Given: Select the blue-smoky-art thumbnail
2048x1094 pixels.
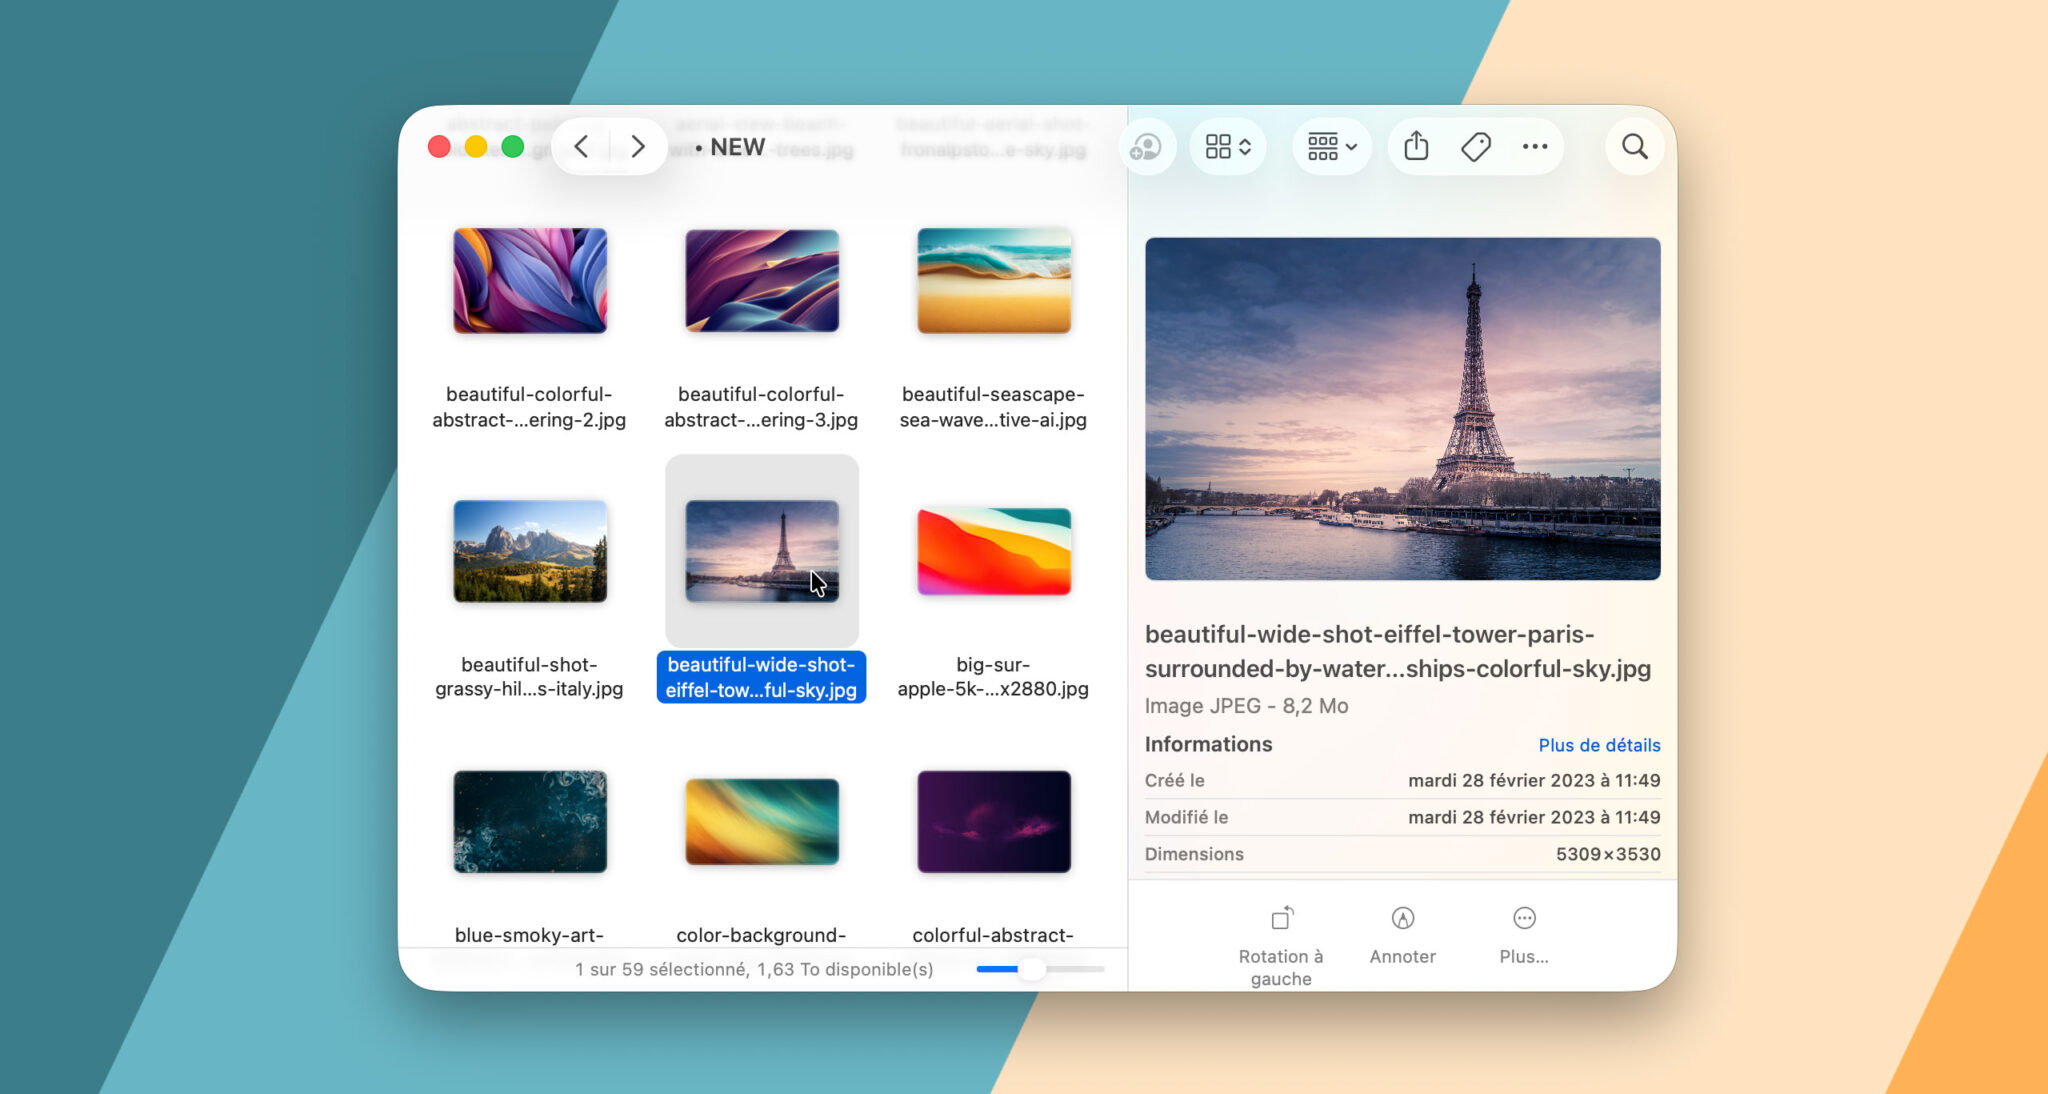Looking at the screenshot, I should coord(530,821).
